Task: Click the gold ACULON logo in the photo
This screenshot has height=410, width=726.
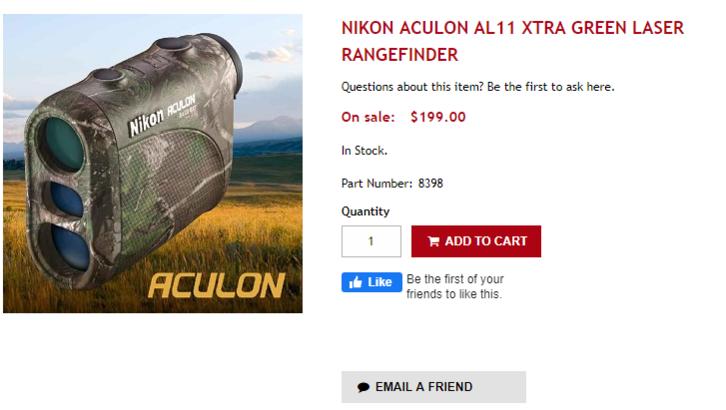Action: click(216, 285)
